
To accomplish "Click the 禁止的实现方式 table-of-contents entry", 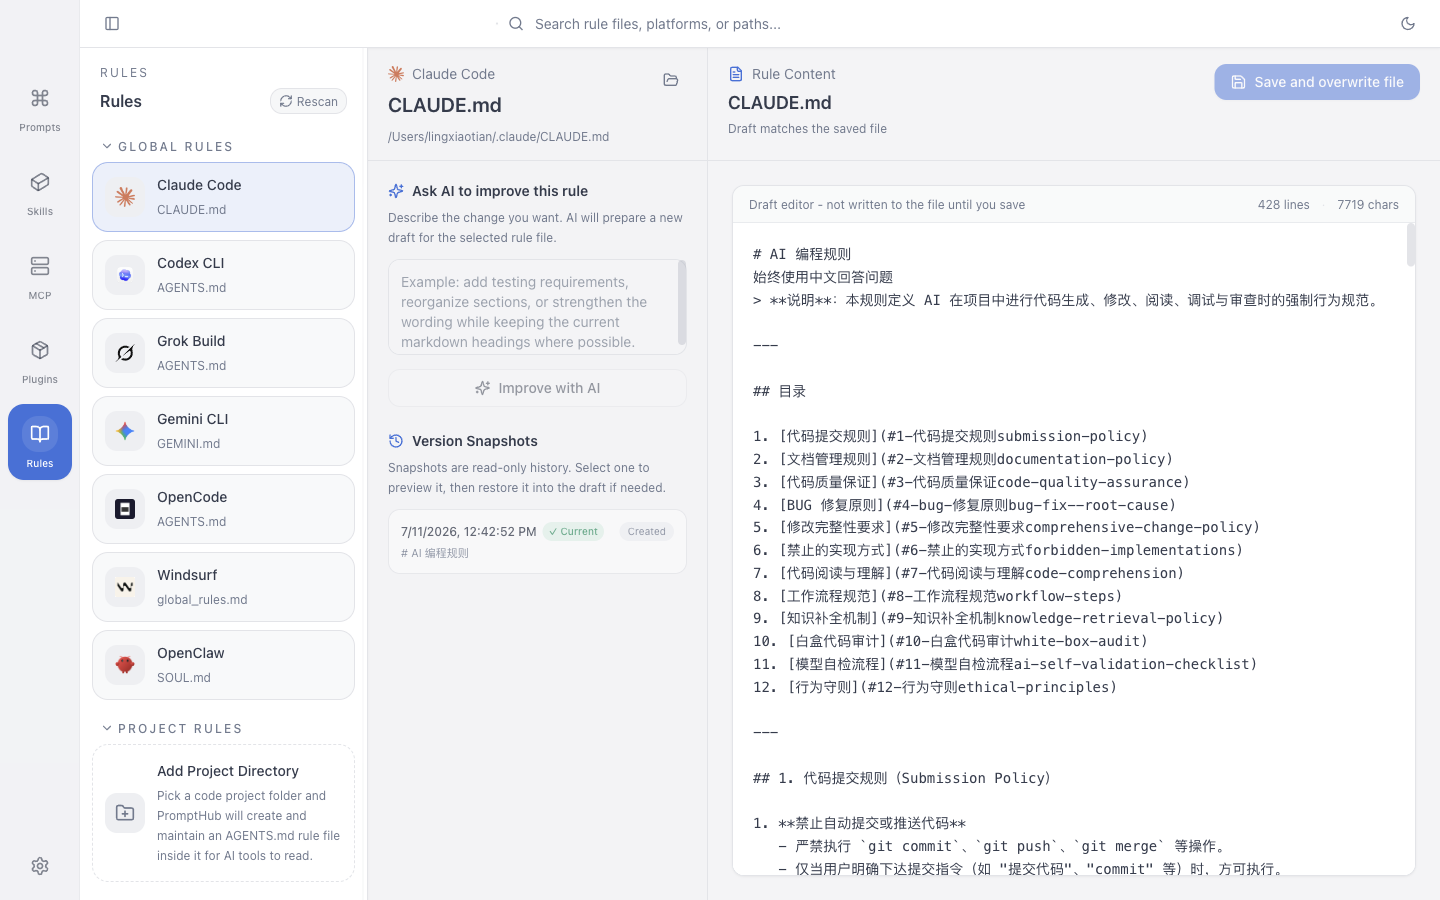I will [x=998, y=550].
